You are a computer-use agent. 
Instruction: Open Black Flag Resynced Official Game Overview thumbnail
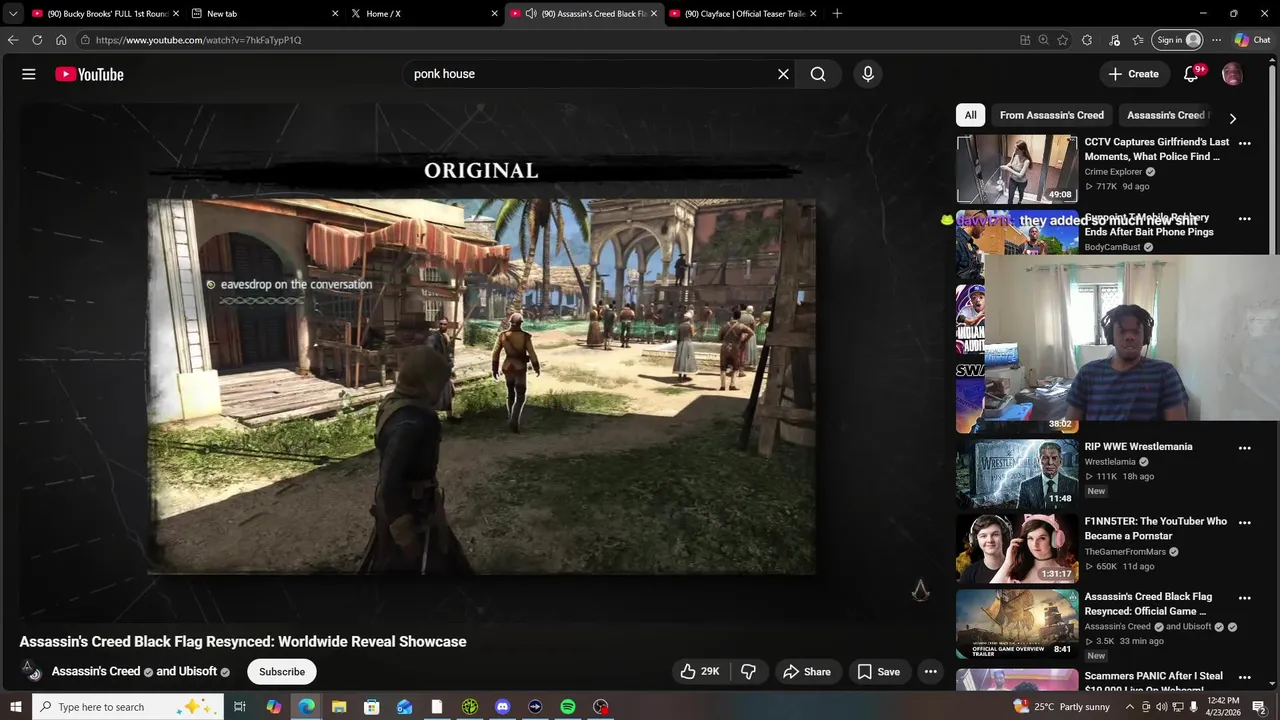point(1017,624)
